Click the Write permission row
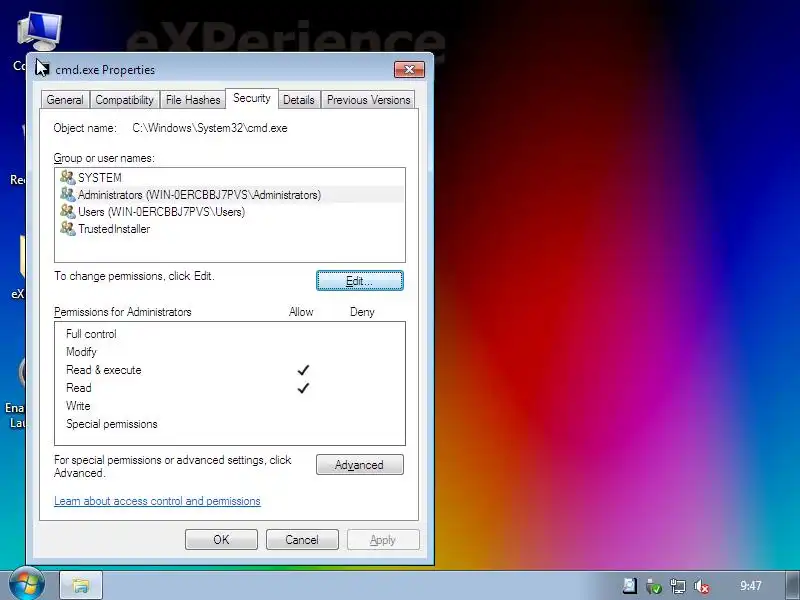800x600 pixels. click(230, 406)
